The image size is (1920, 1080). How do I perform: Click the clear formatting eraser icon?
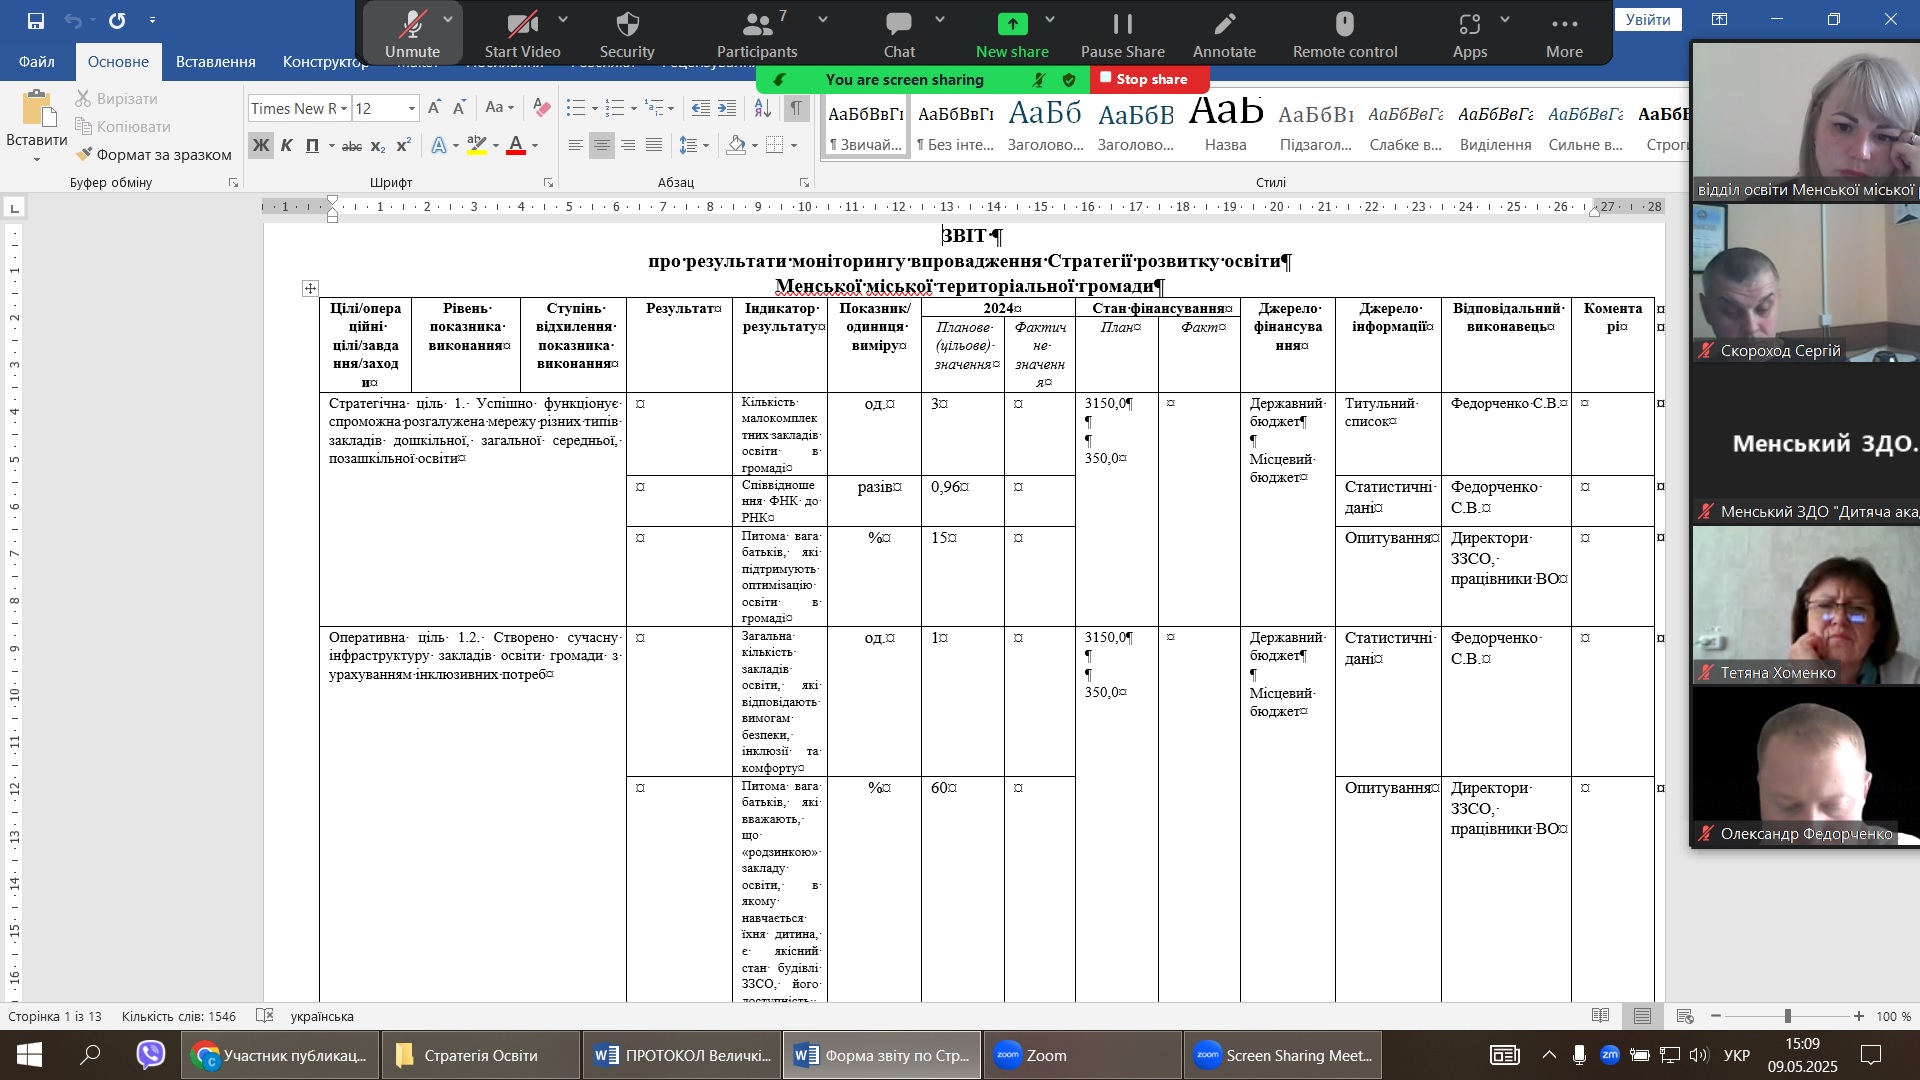541,108
